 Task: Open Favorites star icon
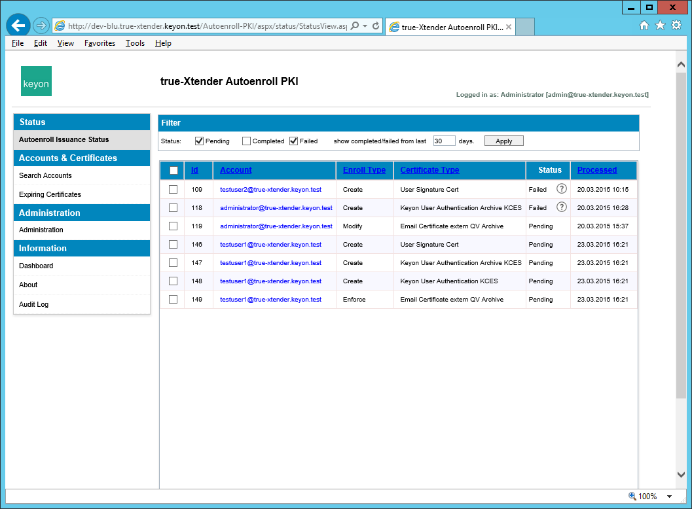(660, 25)
